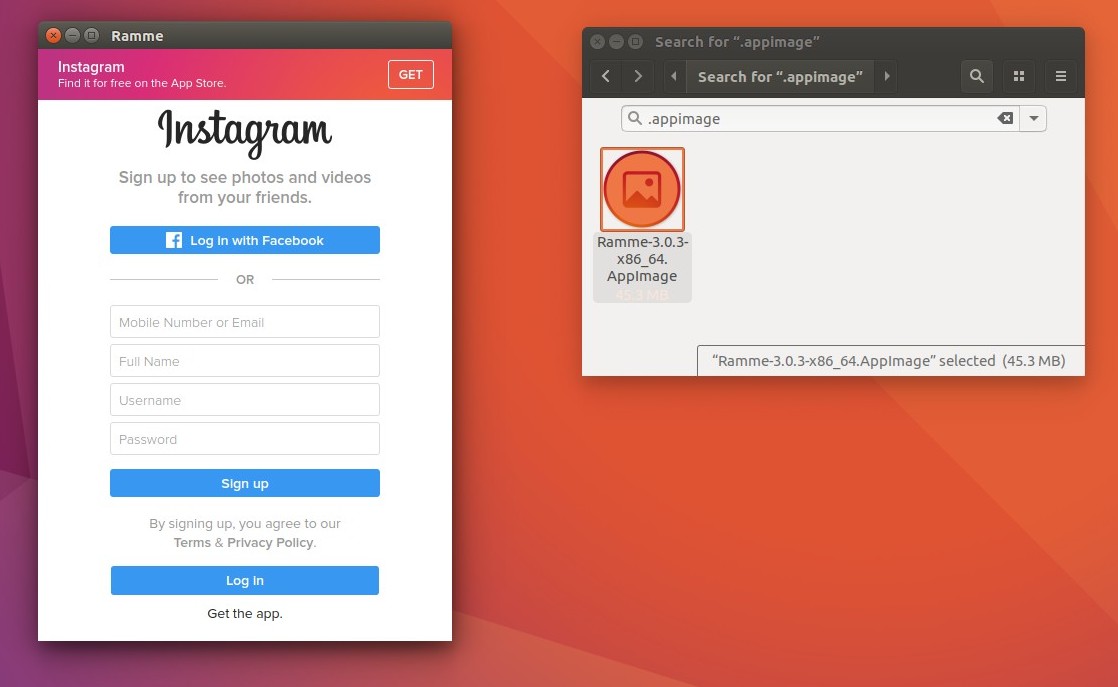Close the Ramme window
The height and width of the screenshot is (687, 1118).
[x=53, y=35]
